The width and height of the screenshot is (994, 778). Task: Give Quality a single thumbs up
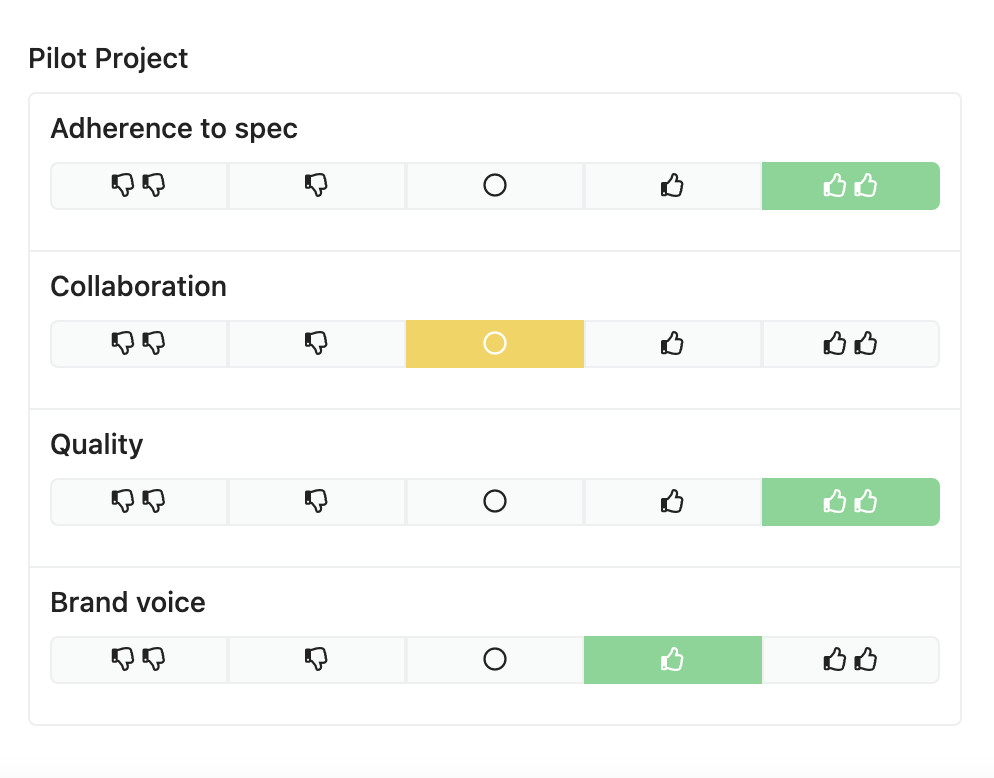(673, 502)
